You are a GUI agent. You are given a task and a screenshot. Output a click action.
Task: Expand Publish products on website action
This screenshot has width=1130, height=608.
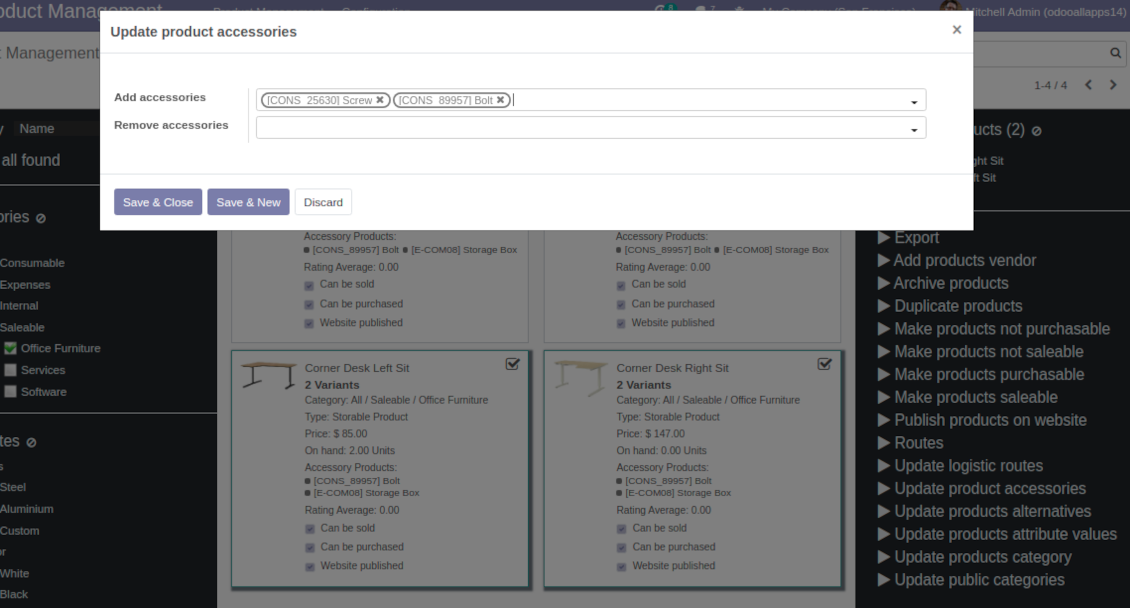coord(982,420)
